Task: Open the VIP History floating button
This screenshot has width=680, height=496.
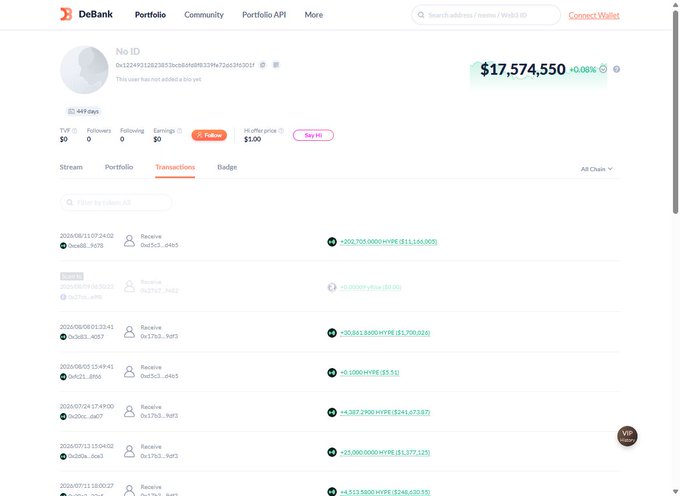Action: point(627,436)
